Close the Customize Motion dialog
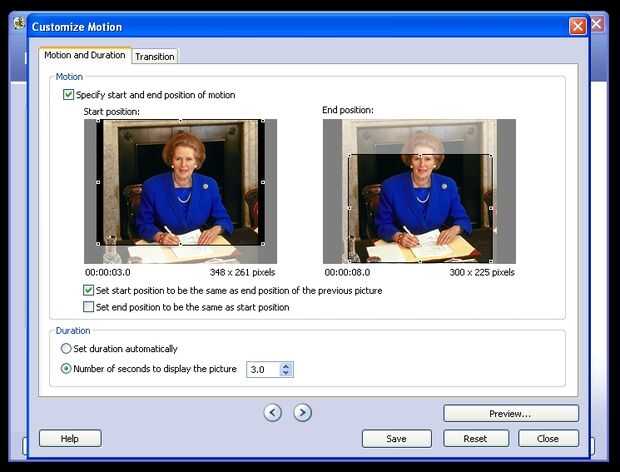Image resolution: width=620 pixels, height=472 pixels. [x=578, y=26]
